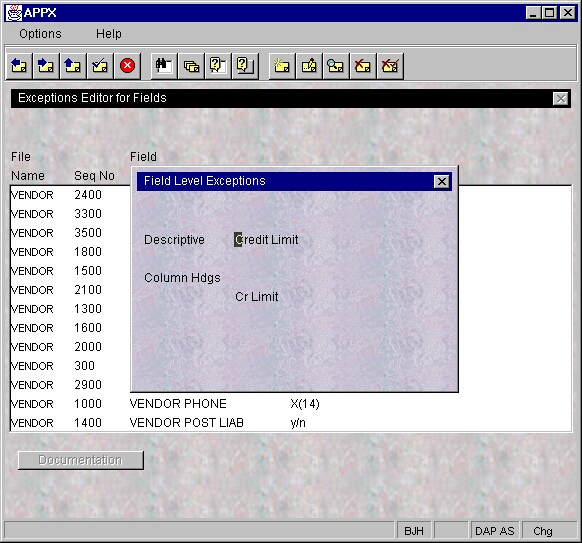582x543 pixels.
Task: Click the File Name column header
Action: 28,166
